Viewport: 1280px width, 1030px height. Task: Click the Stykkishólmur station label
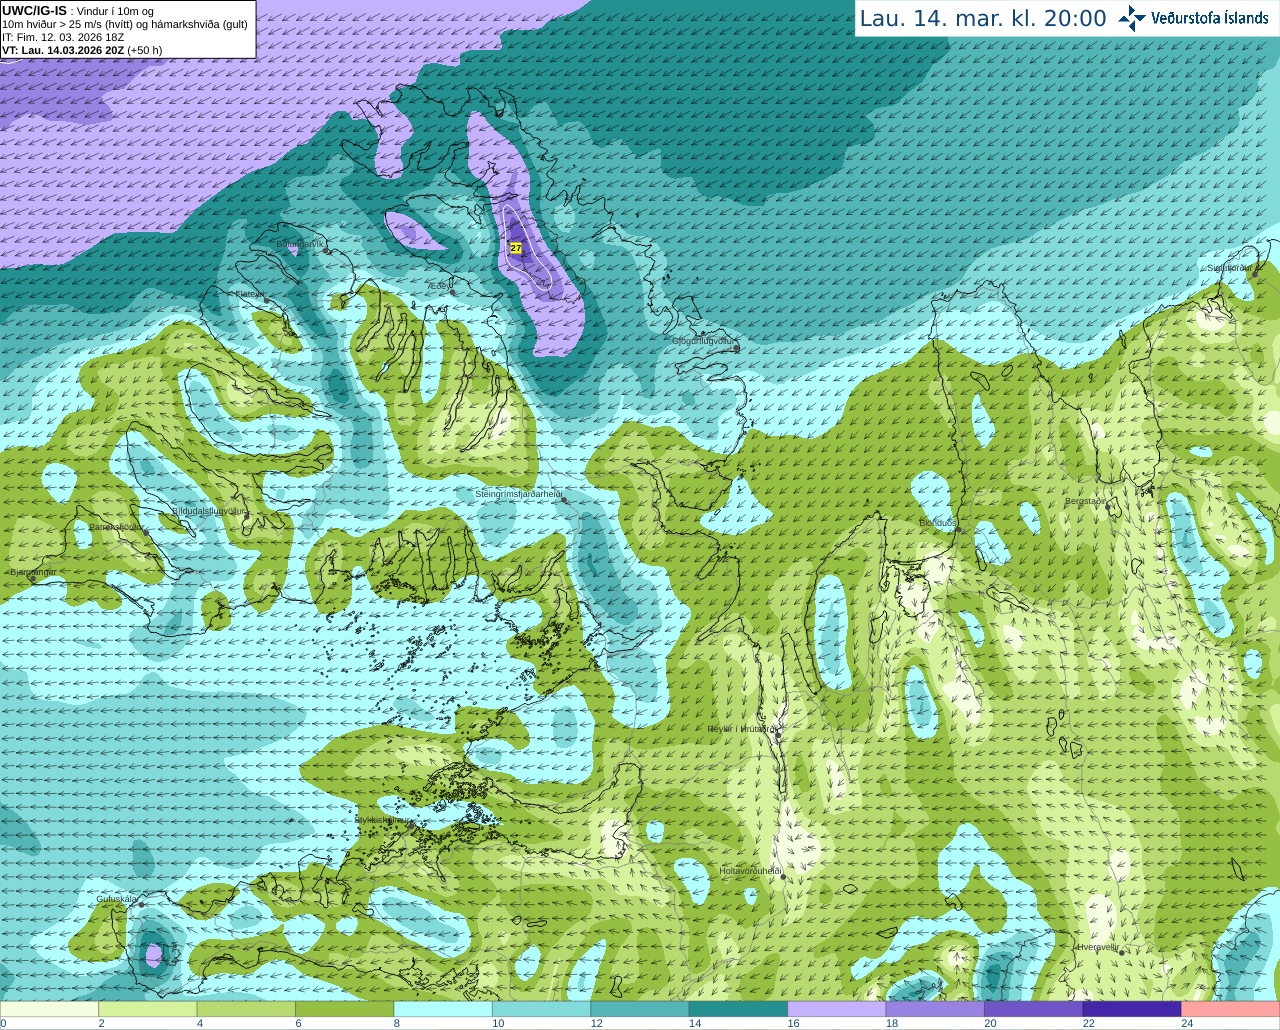(382, 820)
